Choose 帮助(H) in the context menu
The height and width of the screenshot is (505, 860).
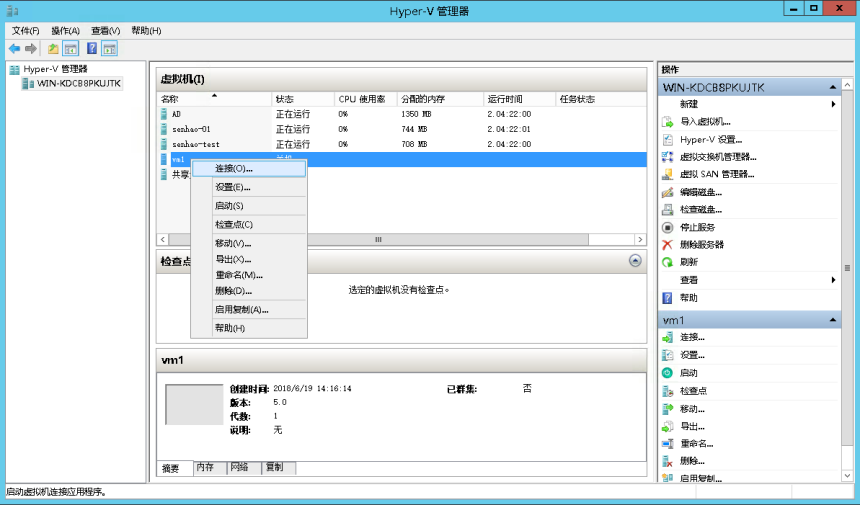click(248, 328)
